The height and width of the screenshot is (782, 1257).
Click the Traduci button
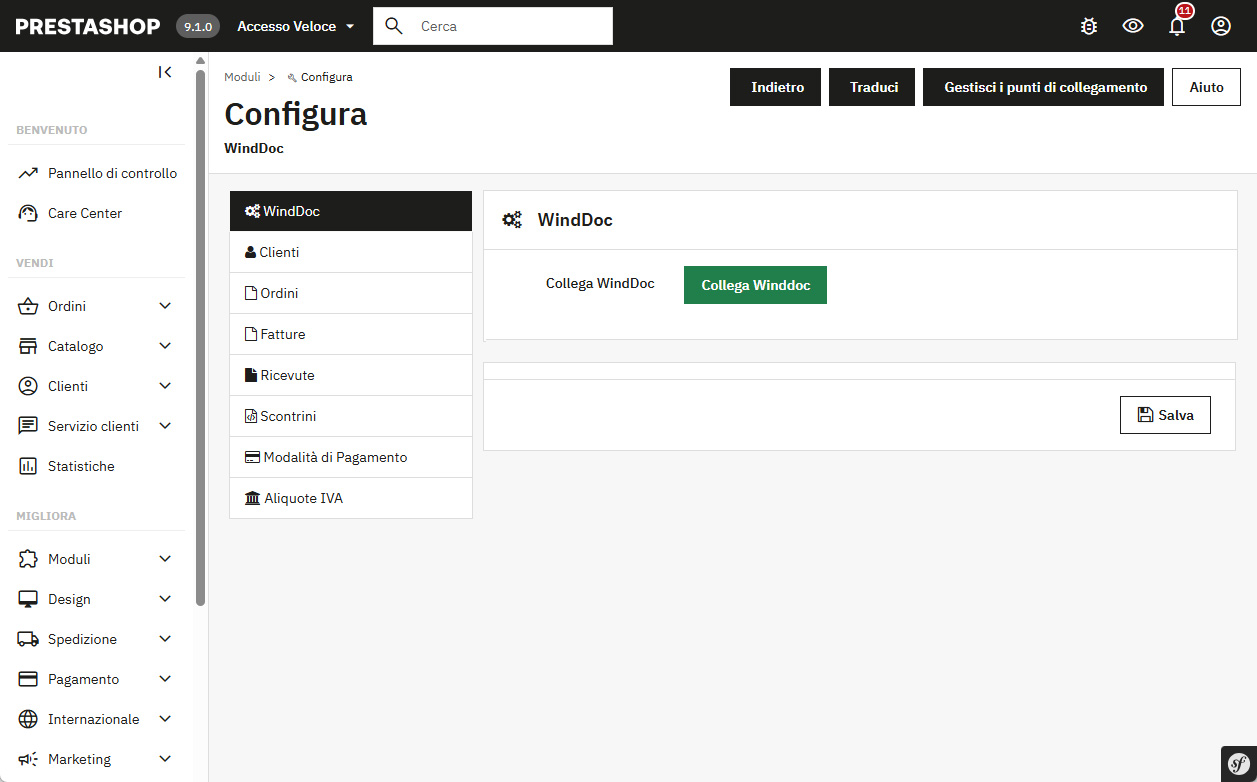pyautogui.click(x=874, y=87)
